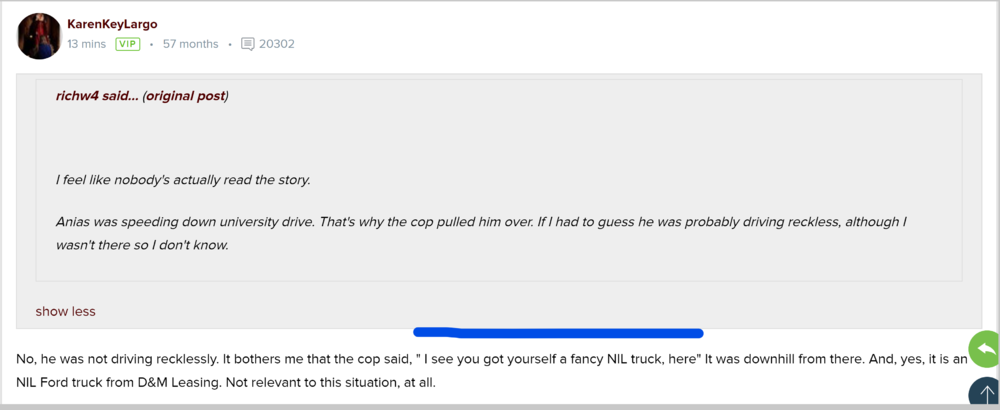This screenshot has height=410, width=1000.
Task: Click the word said in the quote header
Action: pyautogui.click(x=118, y=96)
